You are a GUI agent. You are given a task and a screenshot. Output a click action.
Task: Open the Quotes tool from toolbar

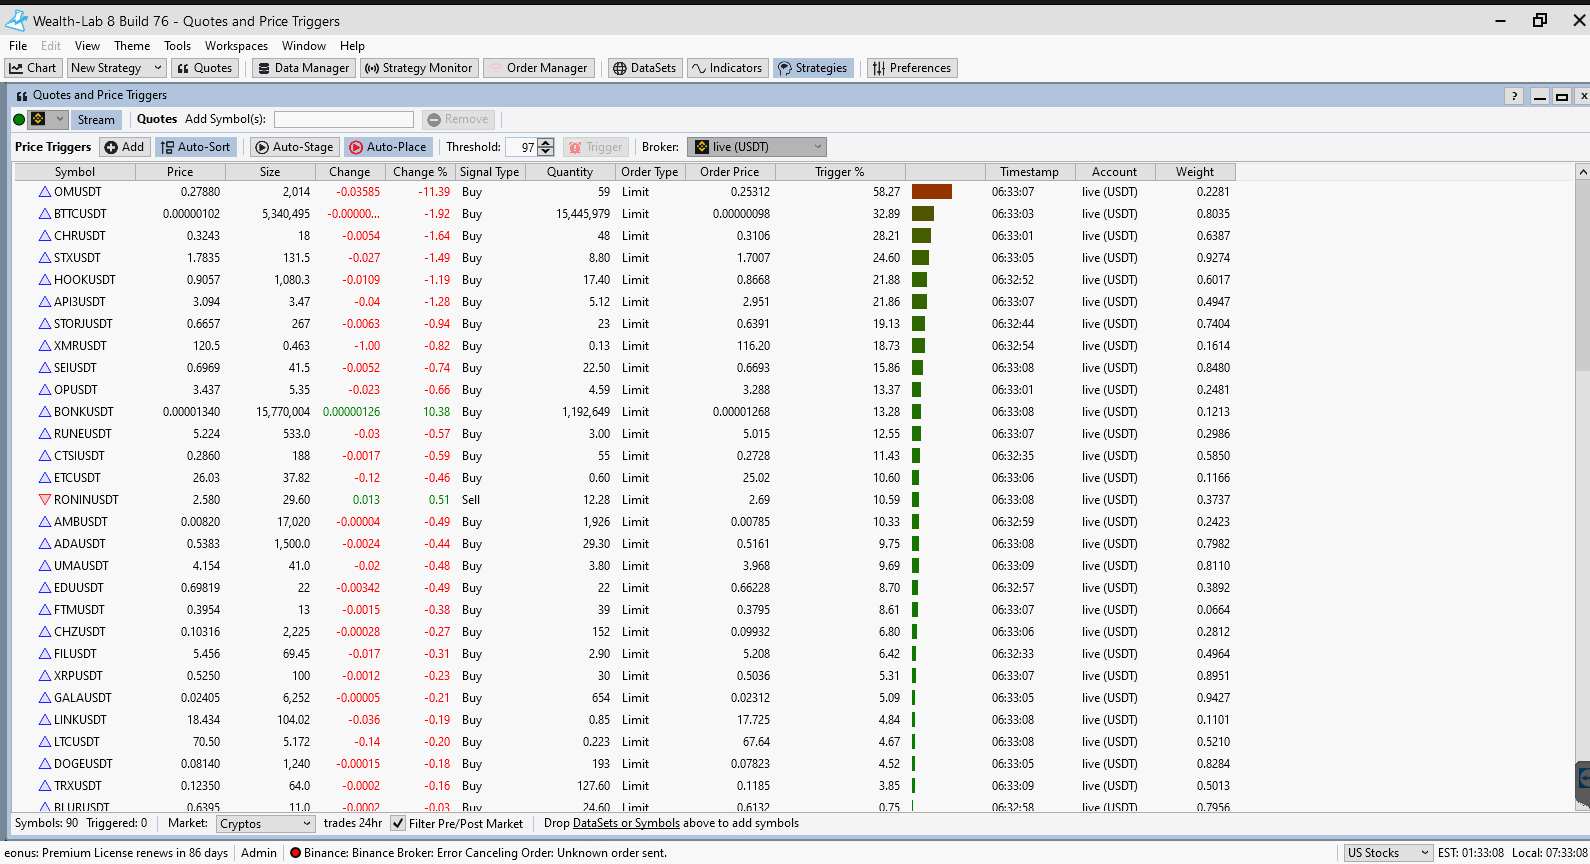click(x=205, y=68)
